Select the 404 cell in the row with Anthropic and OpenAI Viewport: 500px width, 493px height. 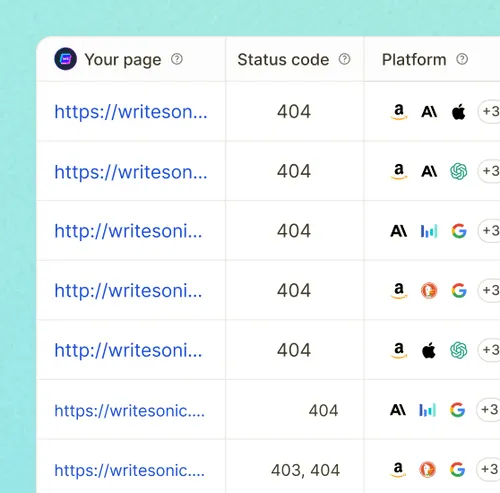tap(294, 171)
